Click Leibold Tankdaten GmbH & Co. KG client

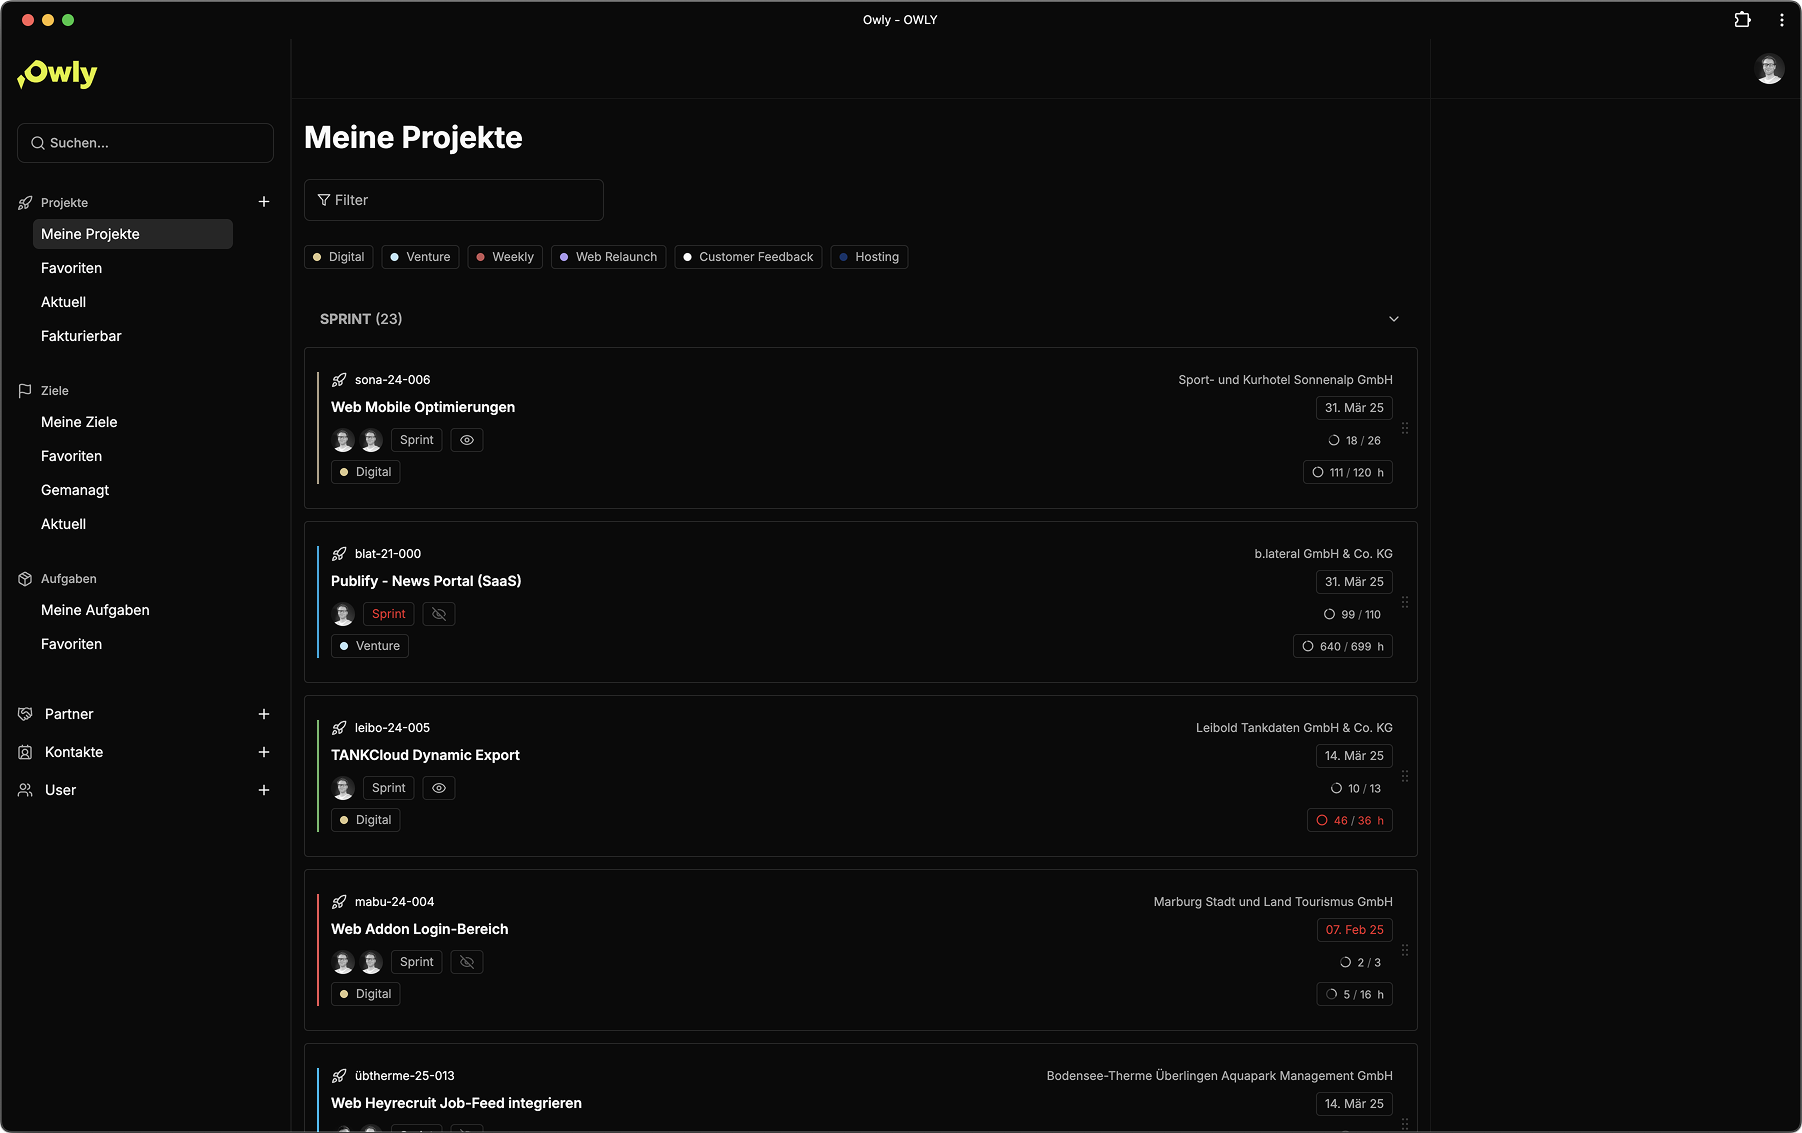(1294, 728)
